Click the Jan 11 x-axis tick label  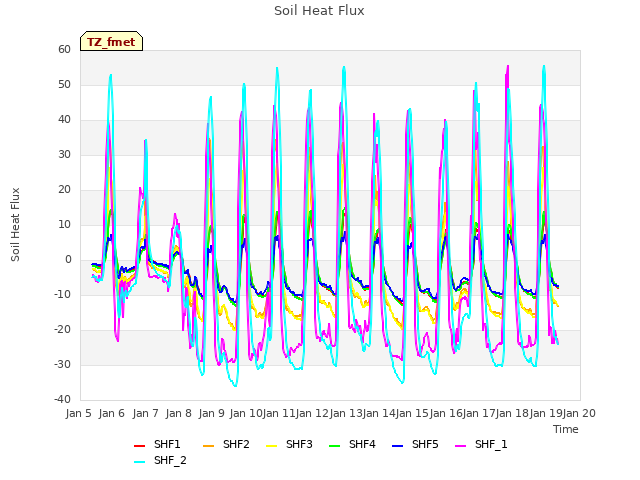(279, 413)
